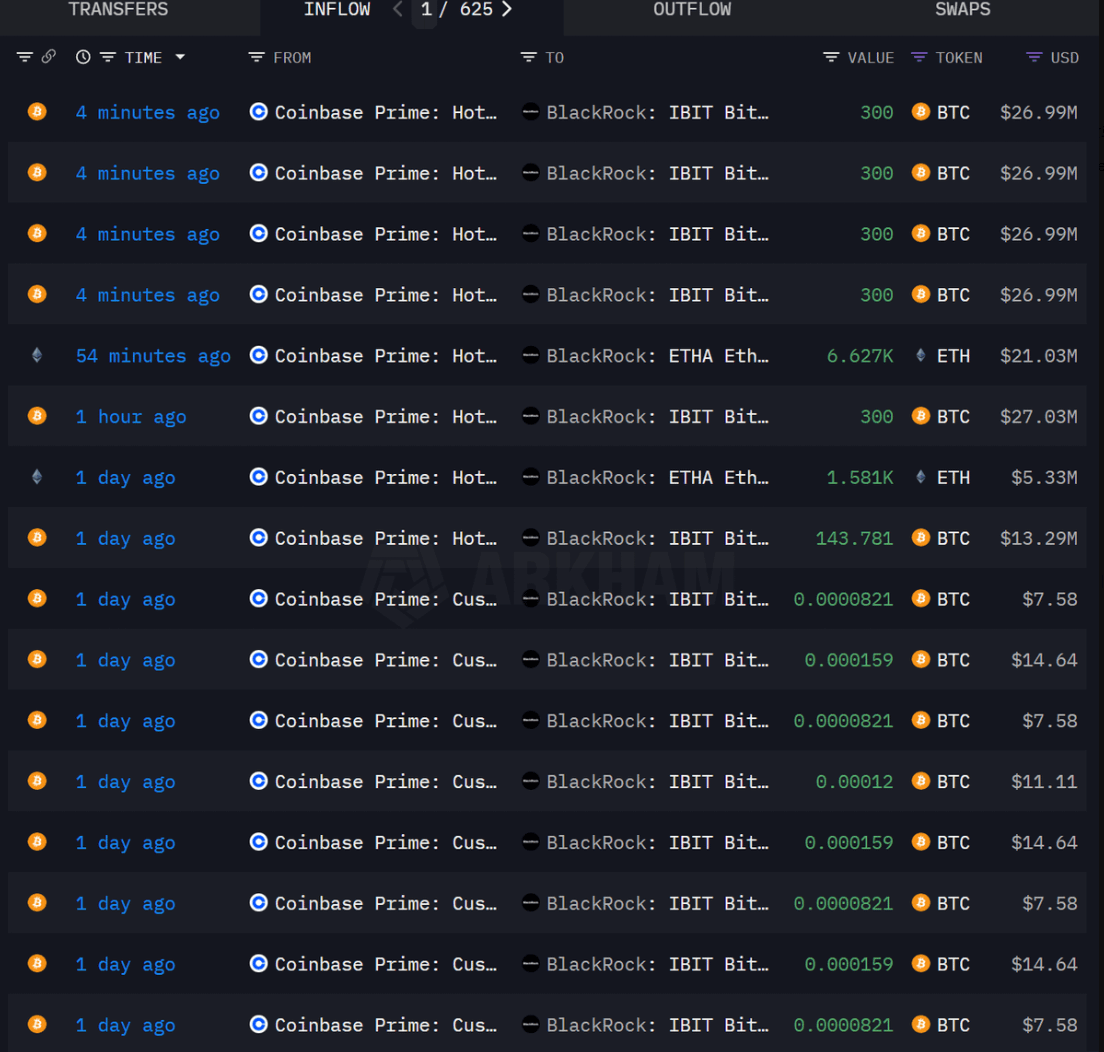Image resolution: width=1104 pixels, height=1052 pixels.
Task: Go to previous page arrow
Action: [x=398, y=10]
